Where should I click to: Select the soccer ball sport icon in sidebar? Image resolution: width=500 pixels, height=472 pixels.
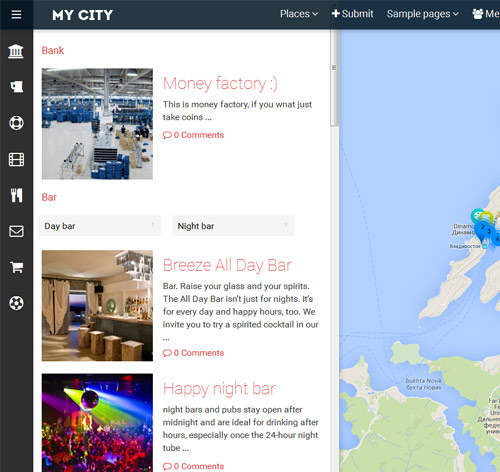coord(16,303)
